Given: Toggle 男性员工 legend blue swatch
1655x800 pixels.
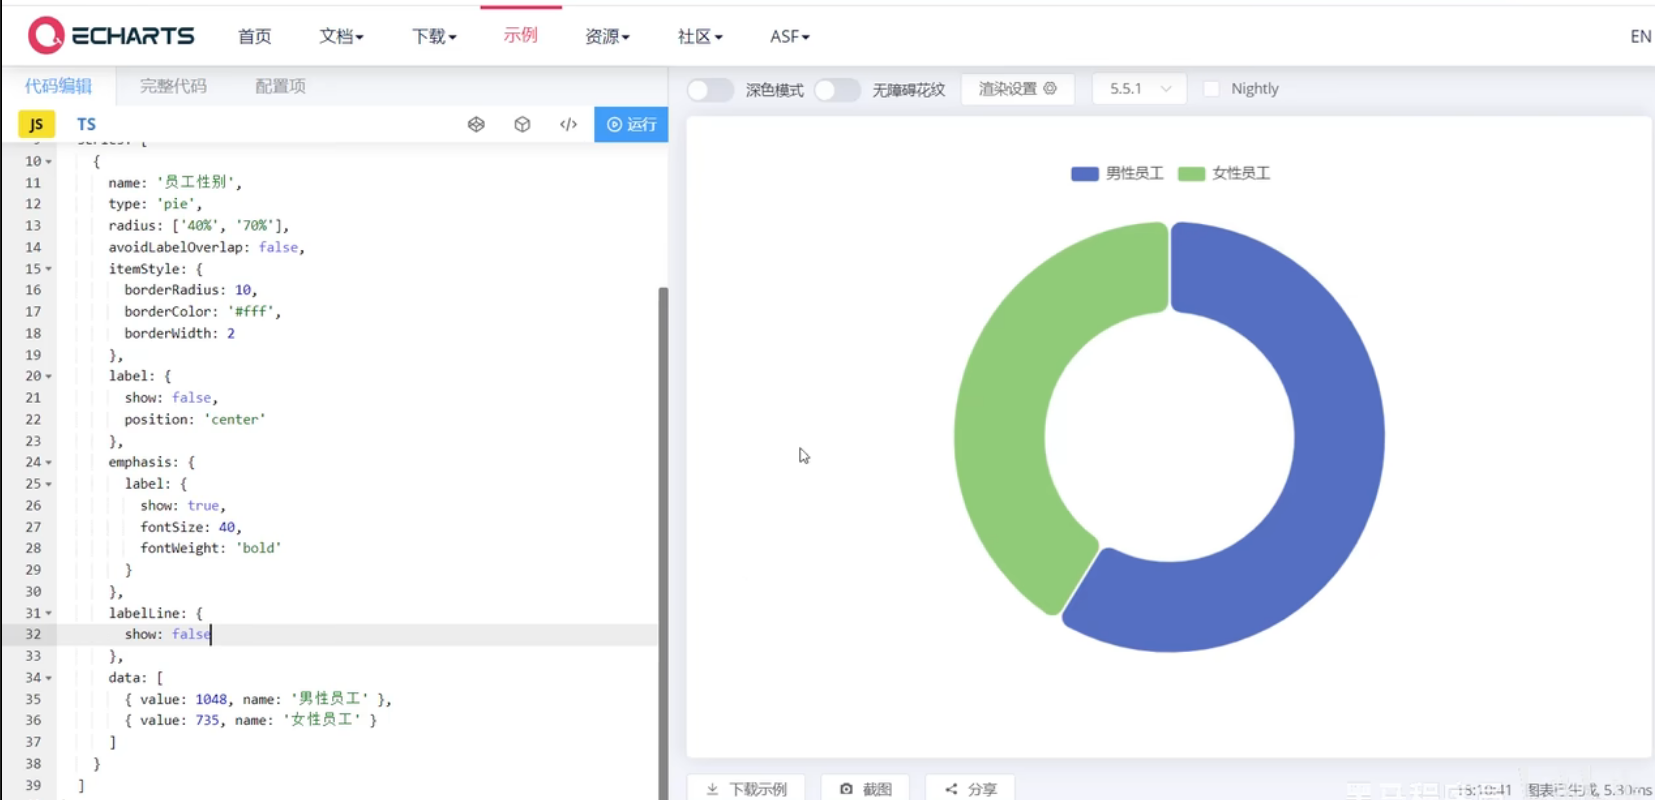Looking at the screenshot, I should (x=1085, y=174).
